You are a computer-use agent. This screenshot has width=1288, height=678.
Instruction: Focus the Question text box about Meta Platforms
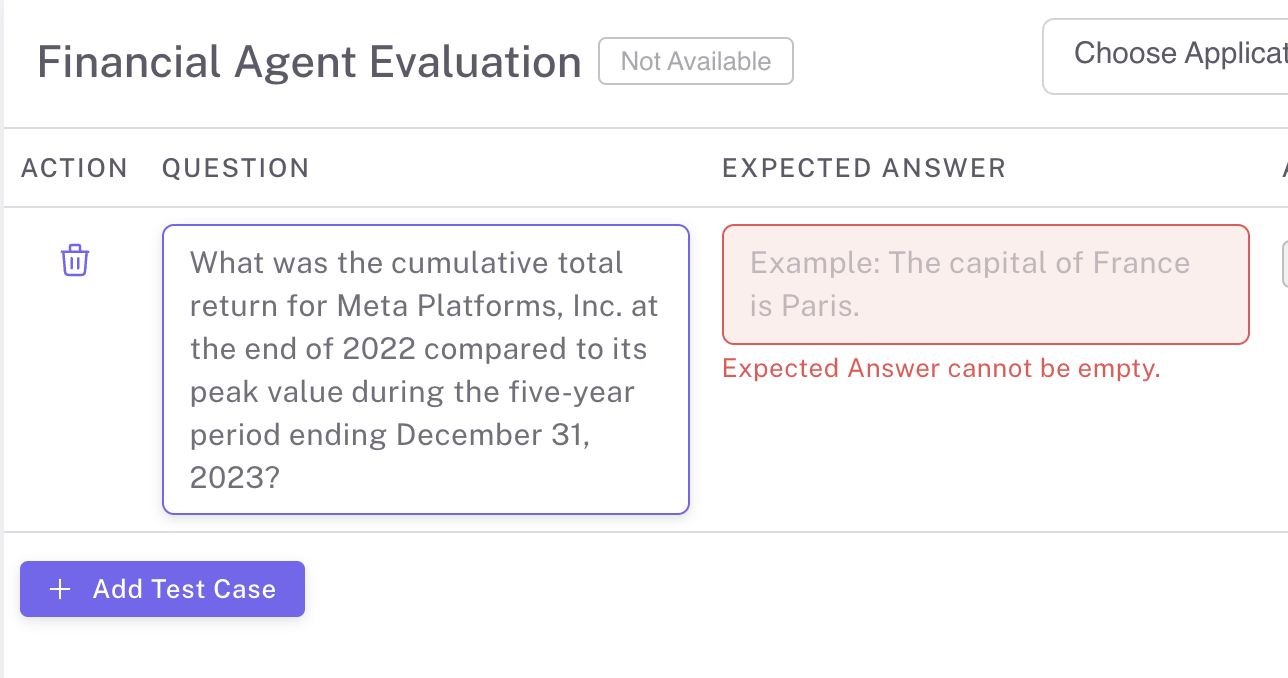click(x=426, y=370)
